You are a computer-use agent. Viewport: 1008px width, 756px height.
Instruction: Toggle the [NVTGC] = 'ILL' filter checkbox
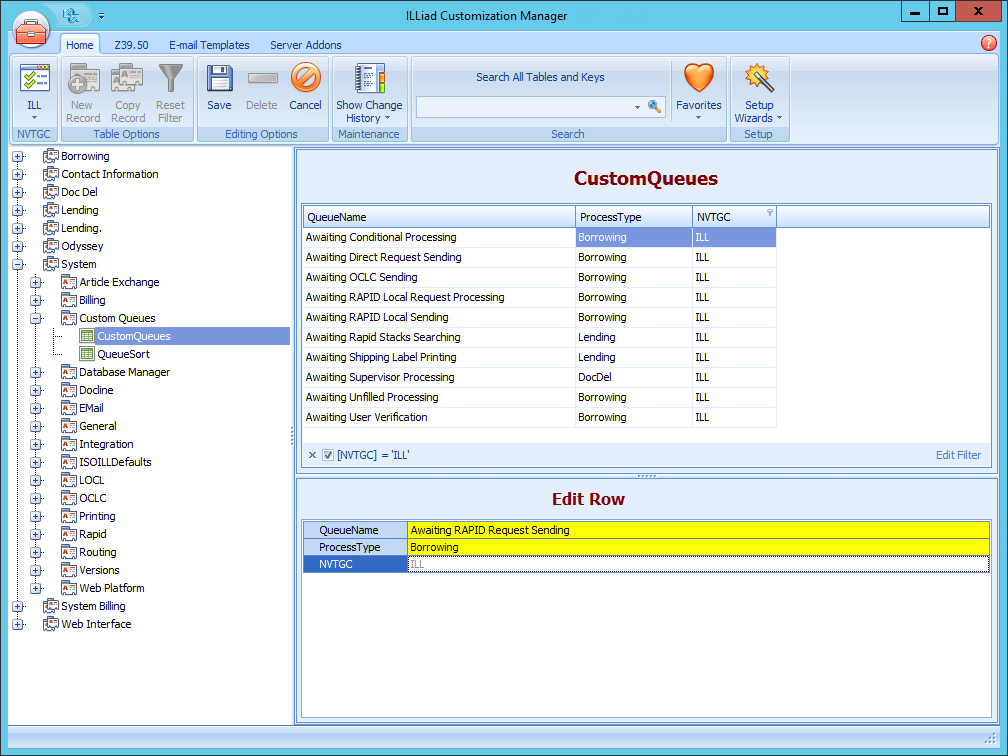pos(328,455)
